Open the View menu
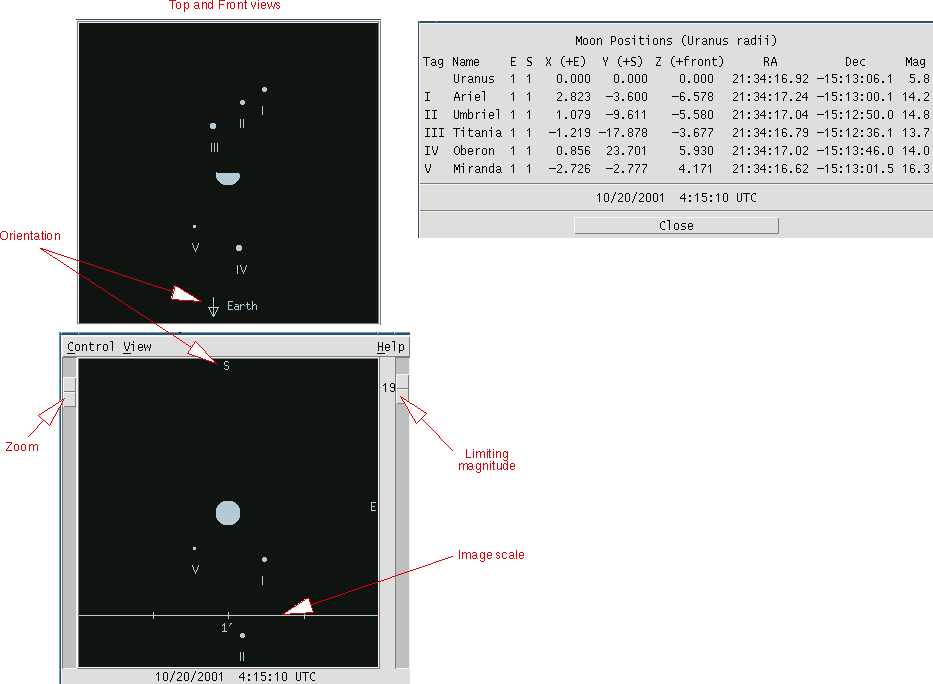The height and width of the screenshot is (684, 933). [x=137, y=347]
